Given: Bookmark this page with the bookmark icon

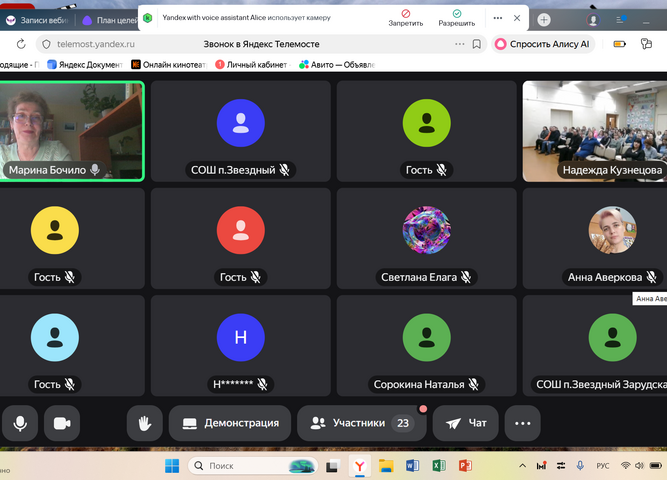Looking at the screenshot, I should click(477, 44).
